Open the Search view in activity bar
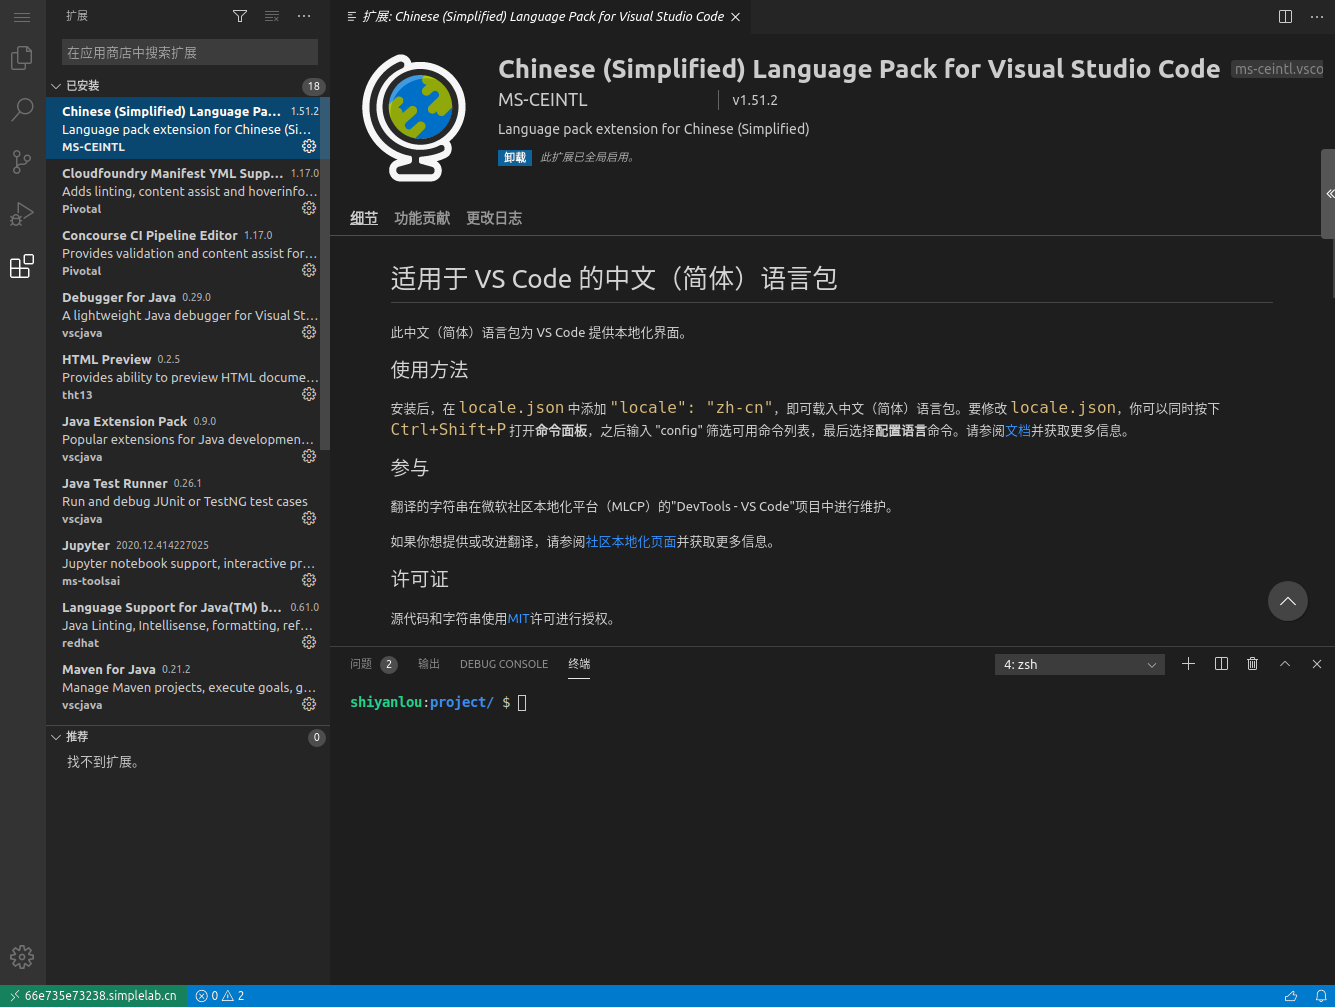 pos(22,110)
